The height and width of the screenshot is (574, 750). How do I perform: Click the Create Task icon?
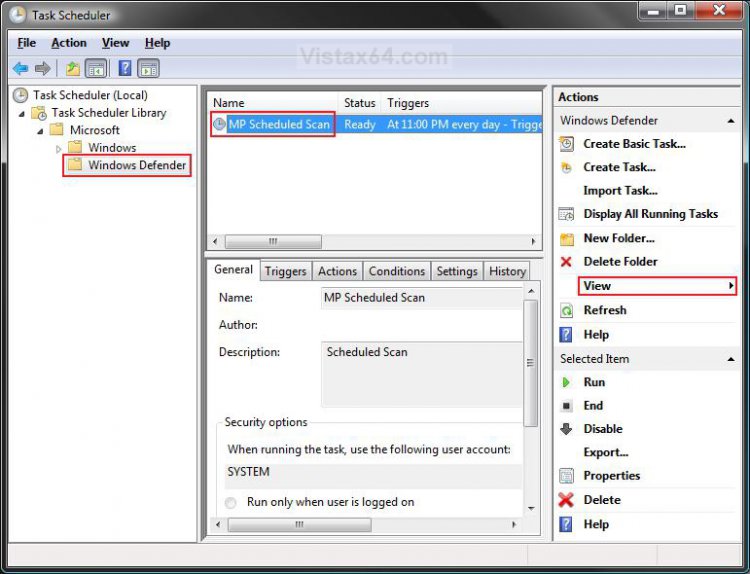567,167
